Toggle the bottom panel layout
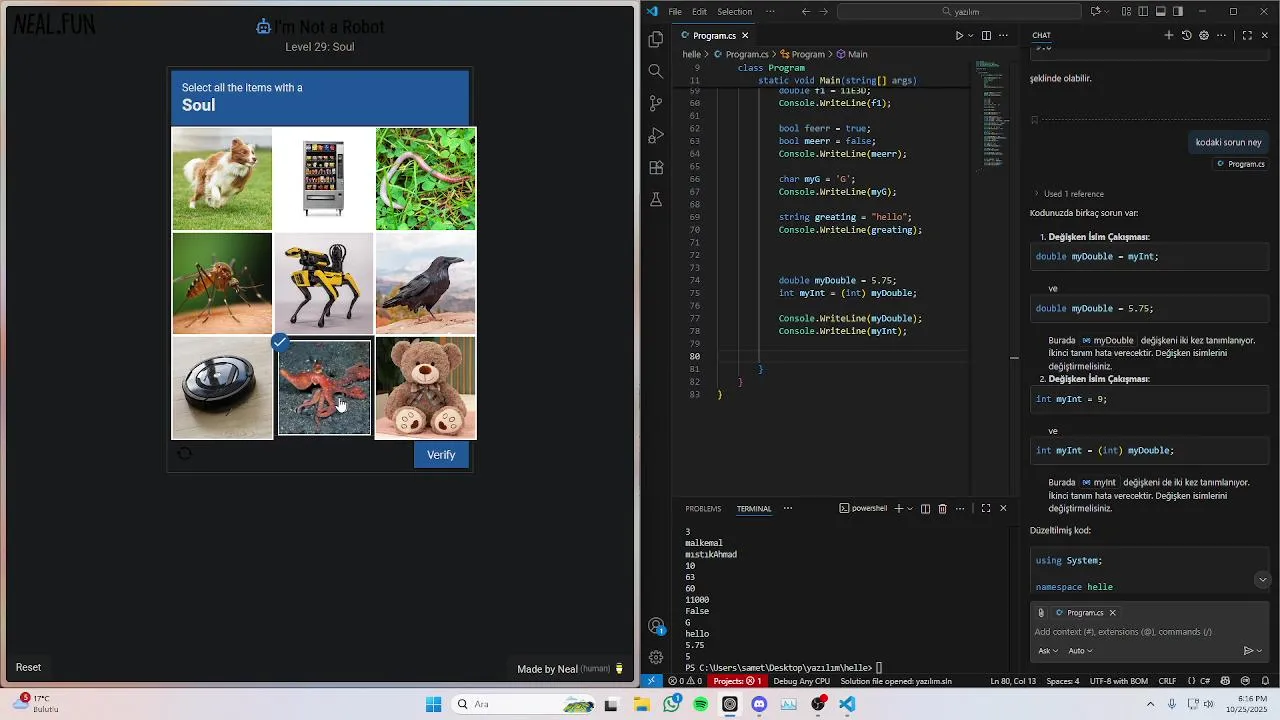This screenshot has width=1280, height=720. [x=1160, y=12]
